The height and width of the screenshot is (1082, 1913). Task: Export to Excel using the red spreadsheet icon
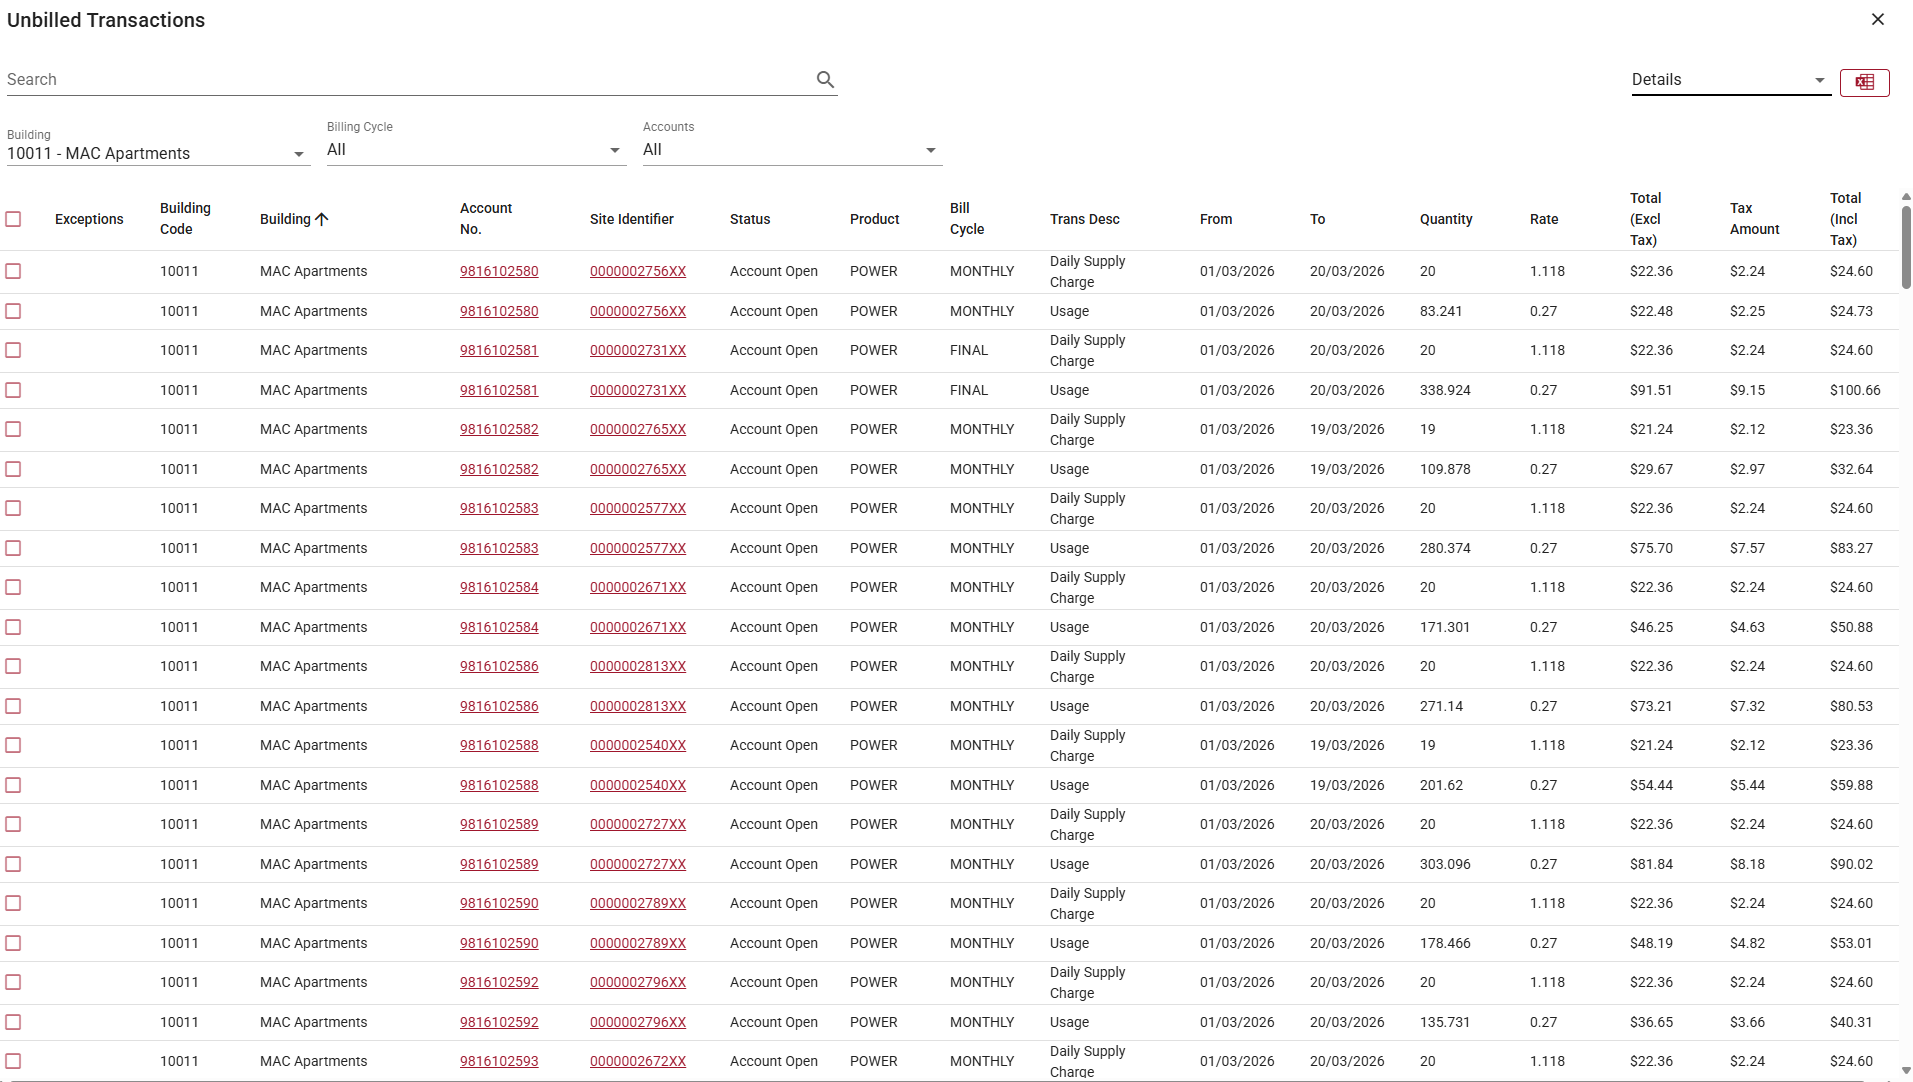tap(1864, 82)
